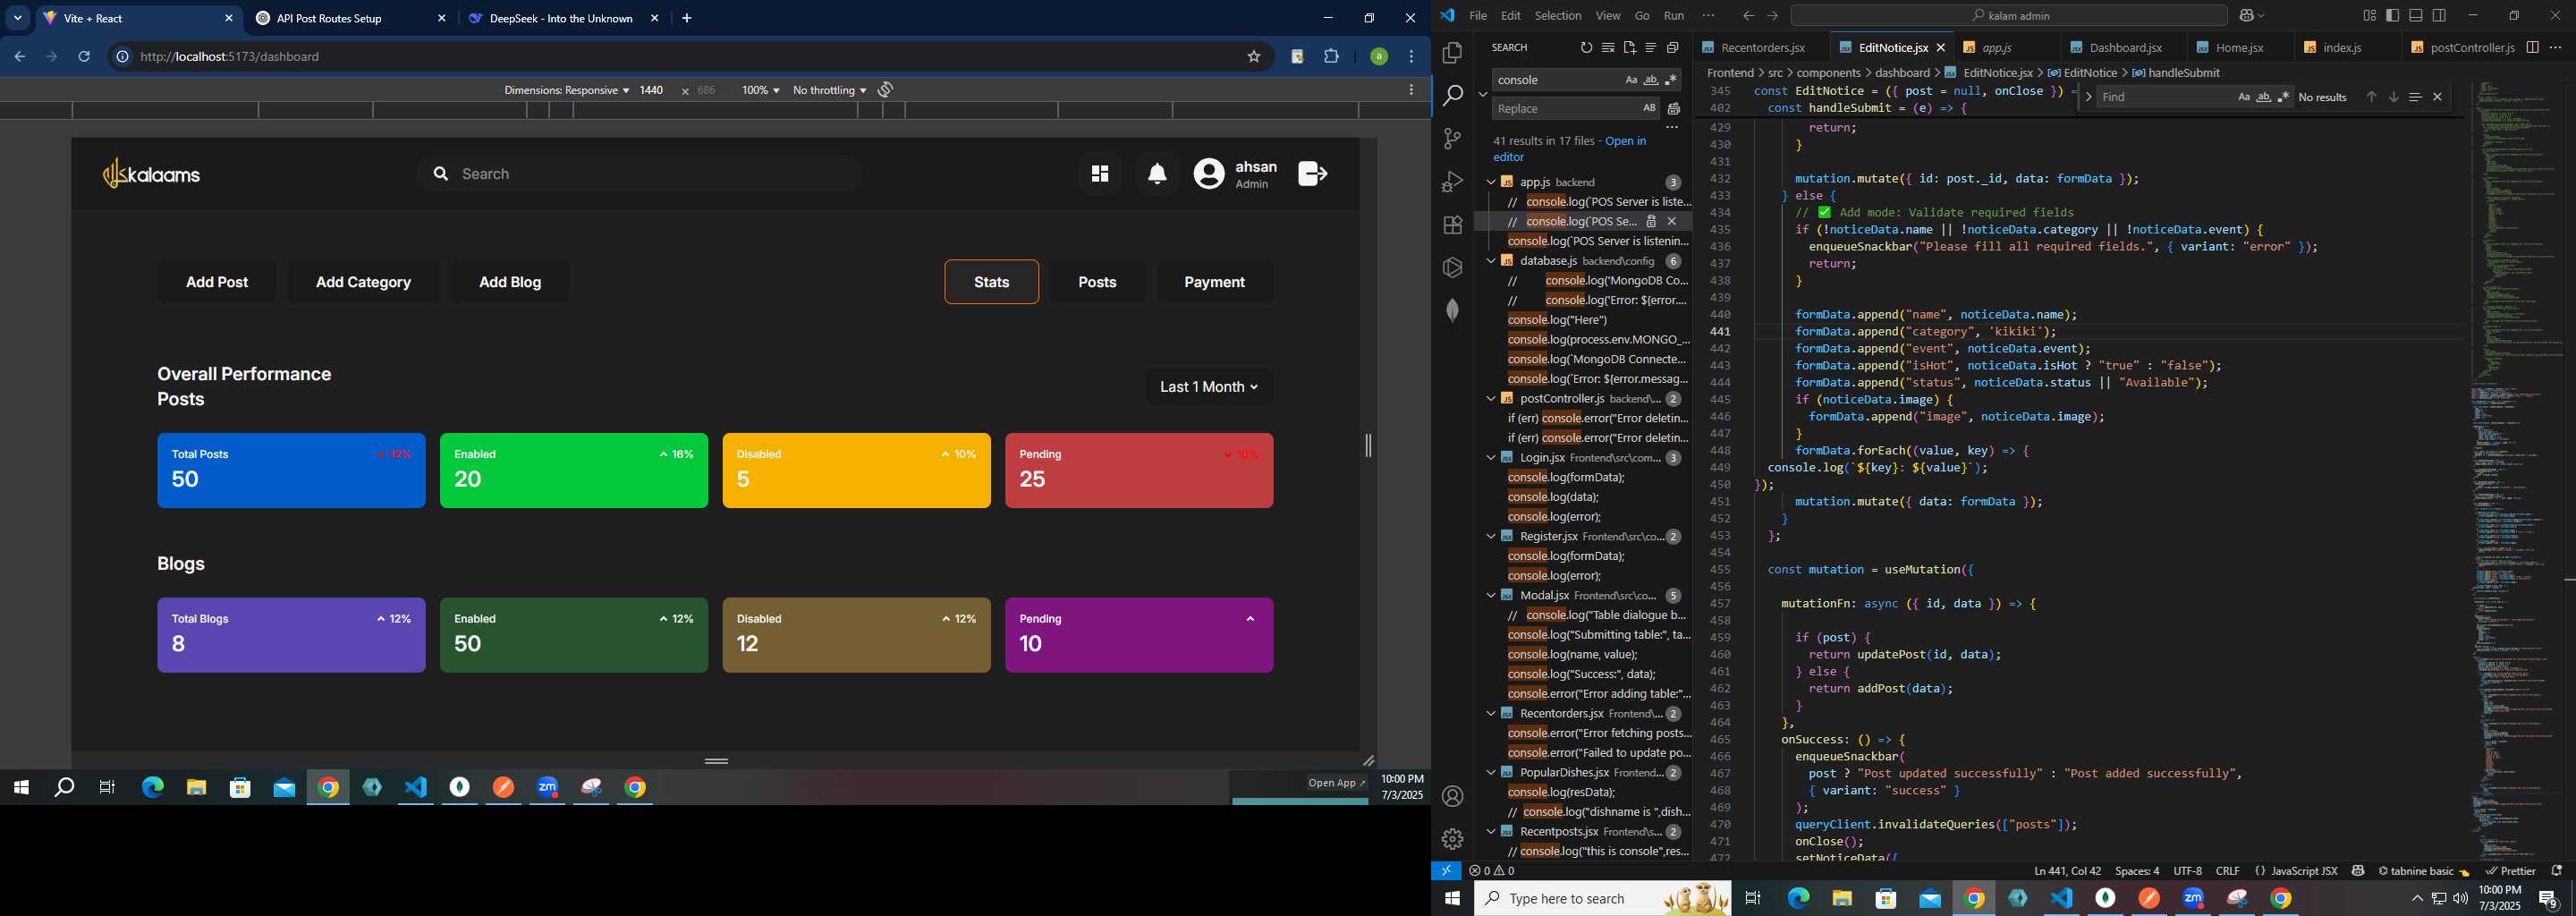Open VS Code Accounts menu icon
Viewport: 2576px width, 916px height.
click(1452, 797)
